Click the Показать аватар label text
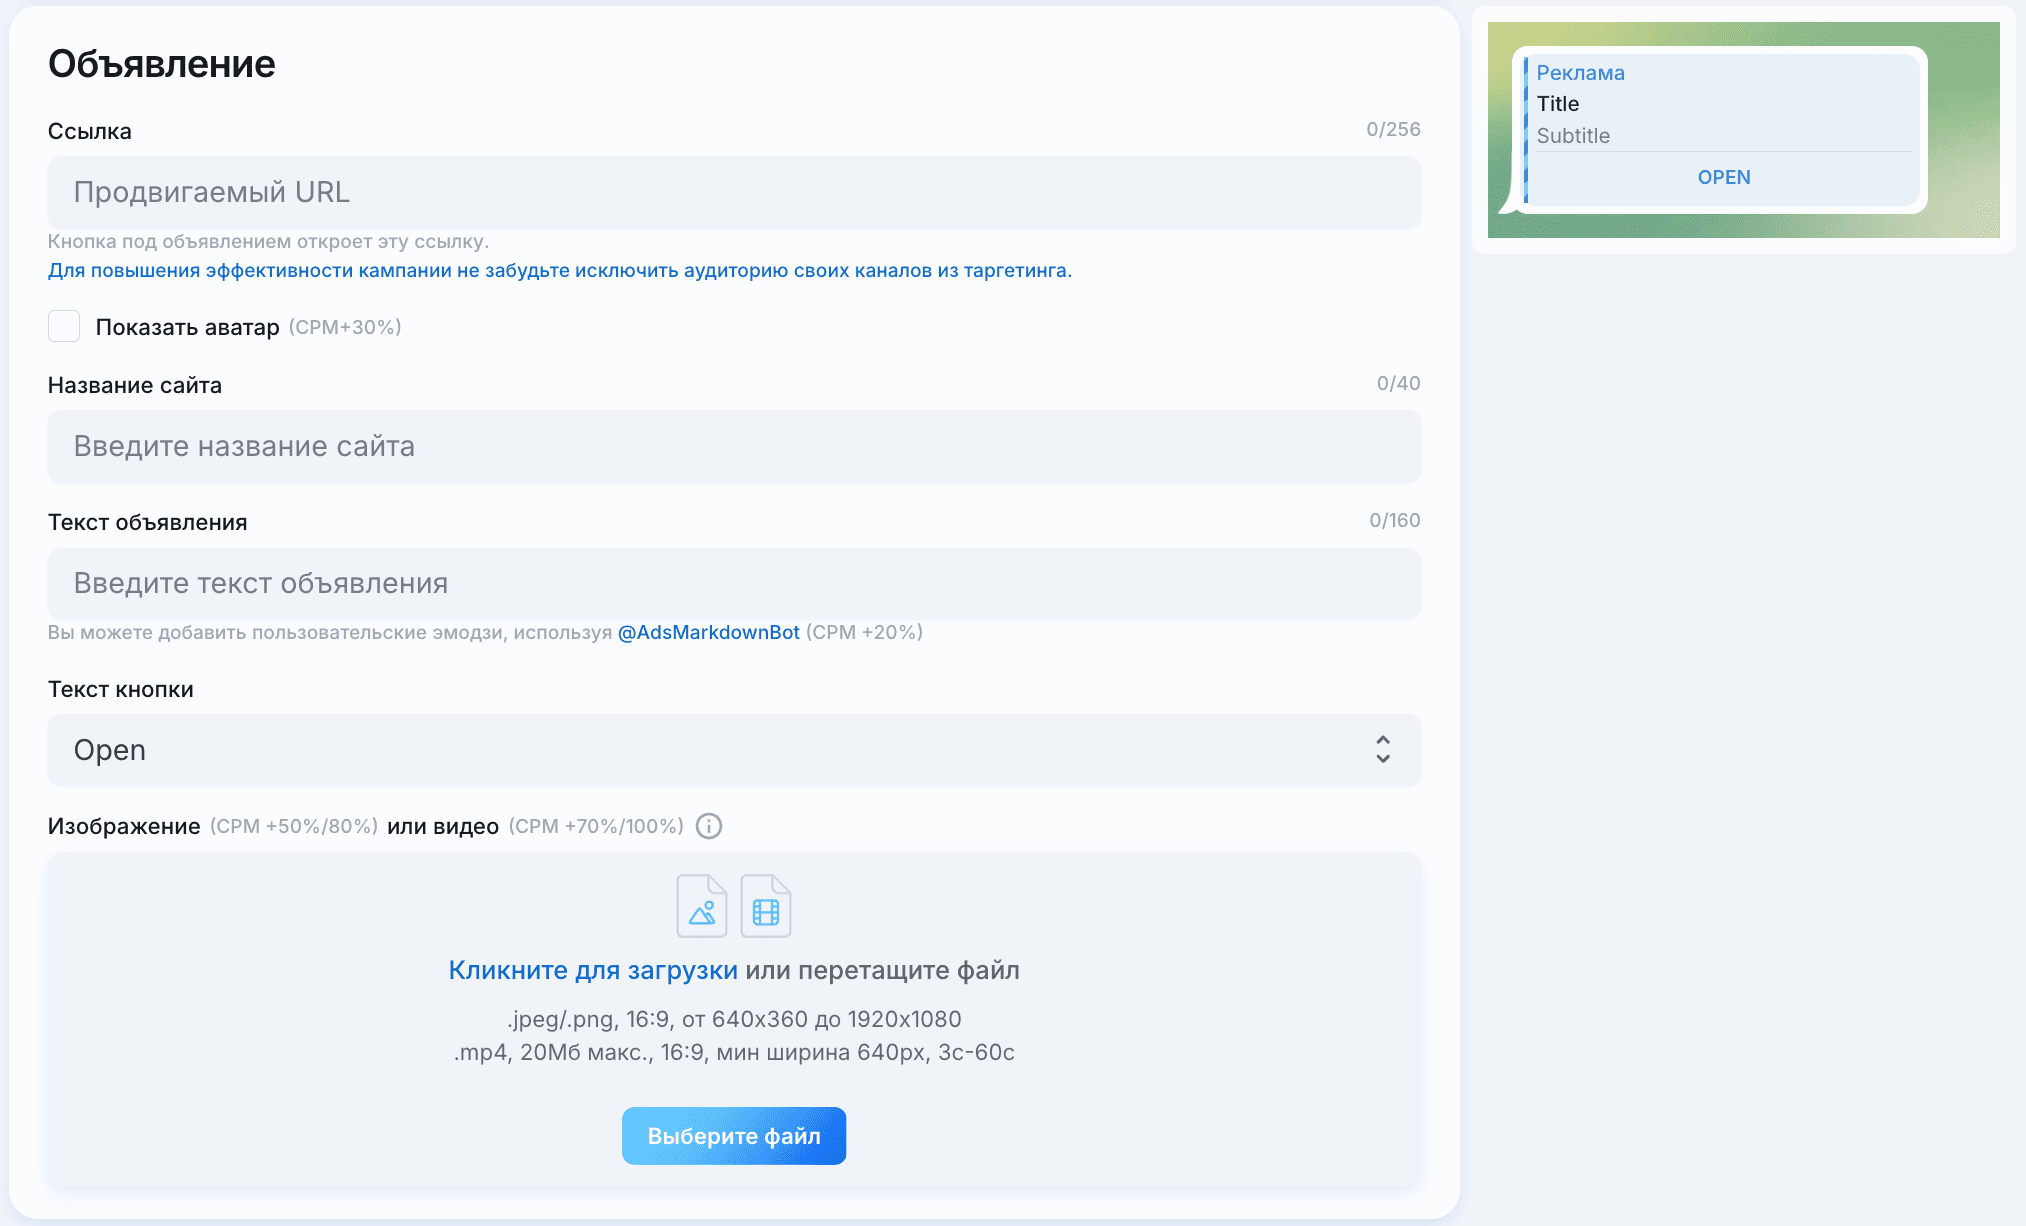The height and width of the screenshot is (1226, 2026). (187, 327)
